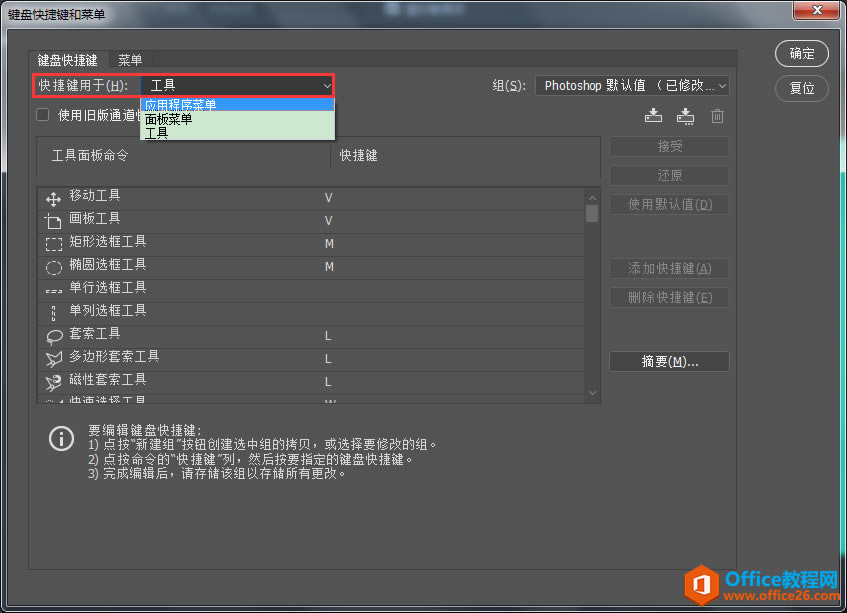
Task: Click scrollbar down arrow in tool list
Action: (592, 393)
